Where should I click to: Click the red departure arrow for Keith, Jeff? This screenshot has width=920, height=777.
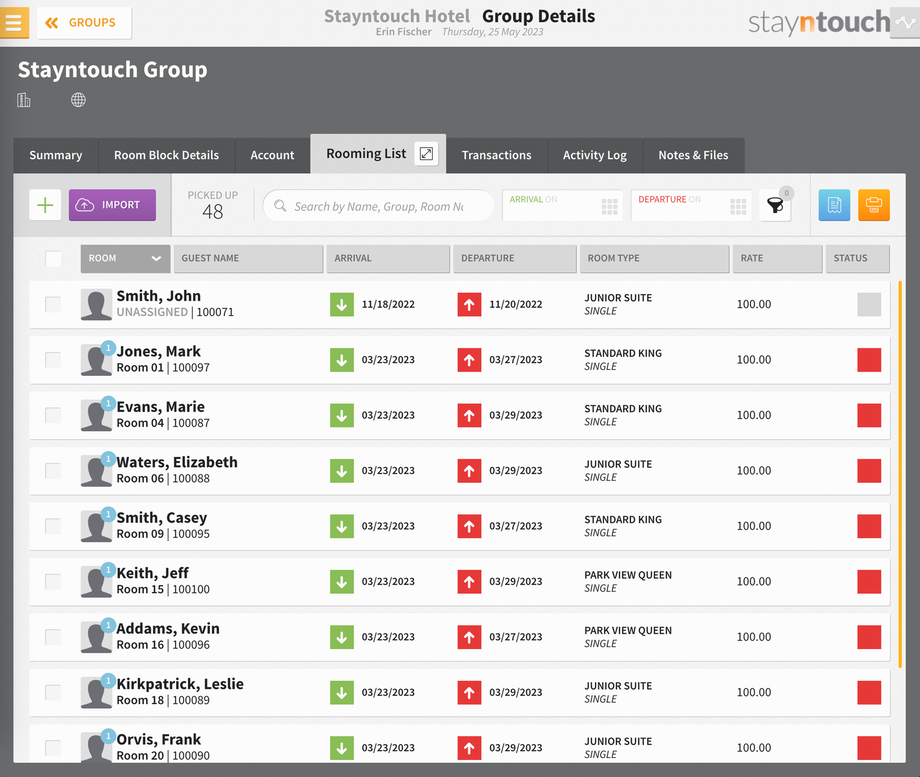pos(469,582)
